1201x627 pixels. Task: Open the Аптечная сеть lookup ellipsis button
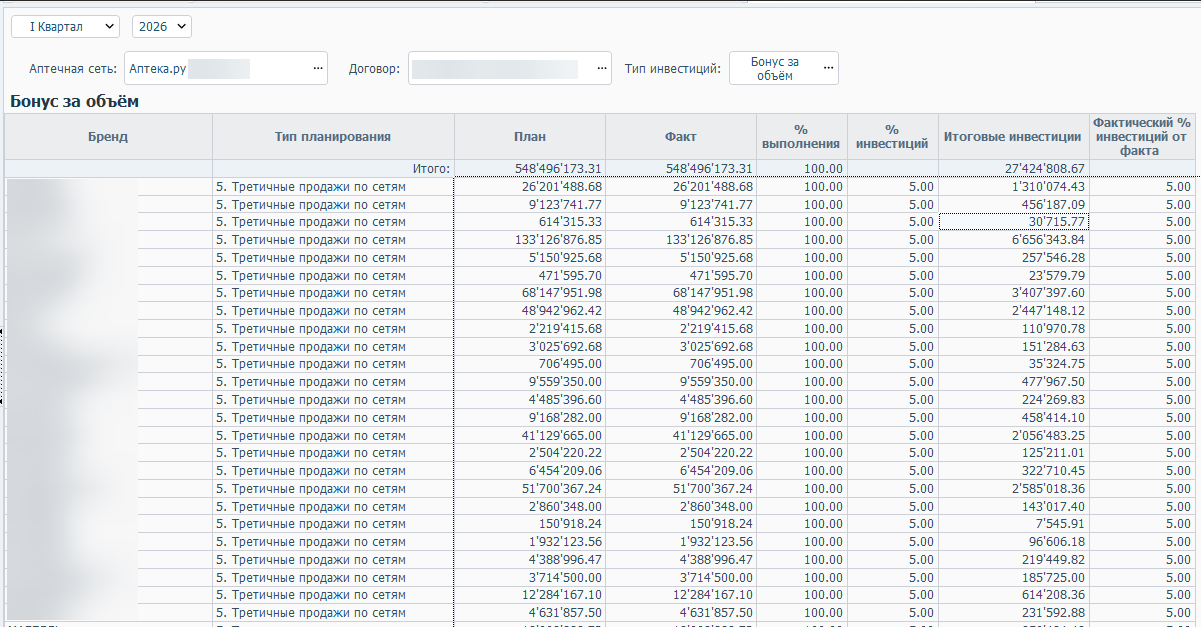tap(318, 69)
